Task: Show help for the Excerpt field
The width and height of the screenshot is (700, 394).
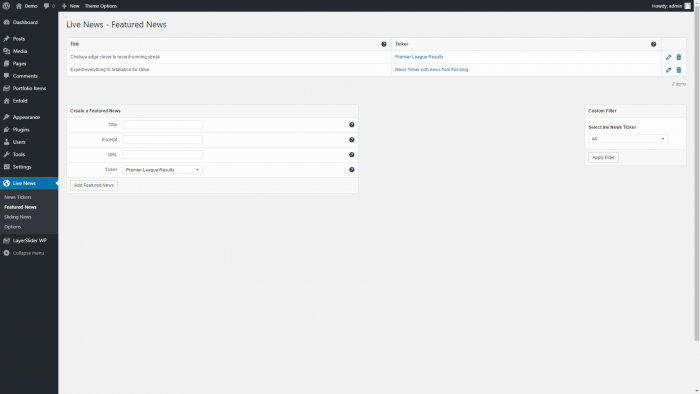Action: tap(352, 140)
